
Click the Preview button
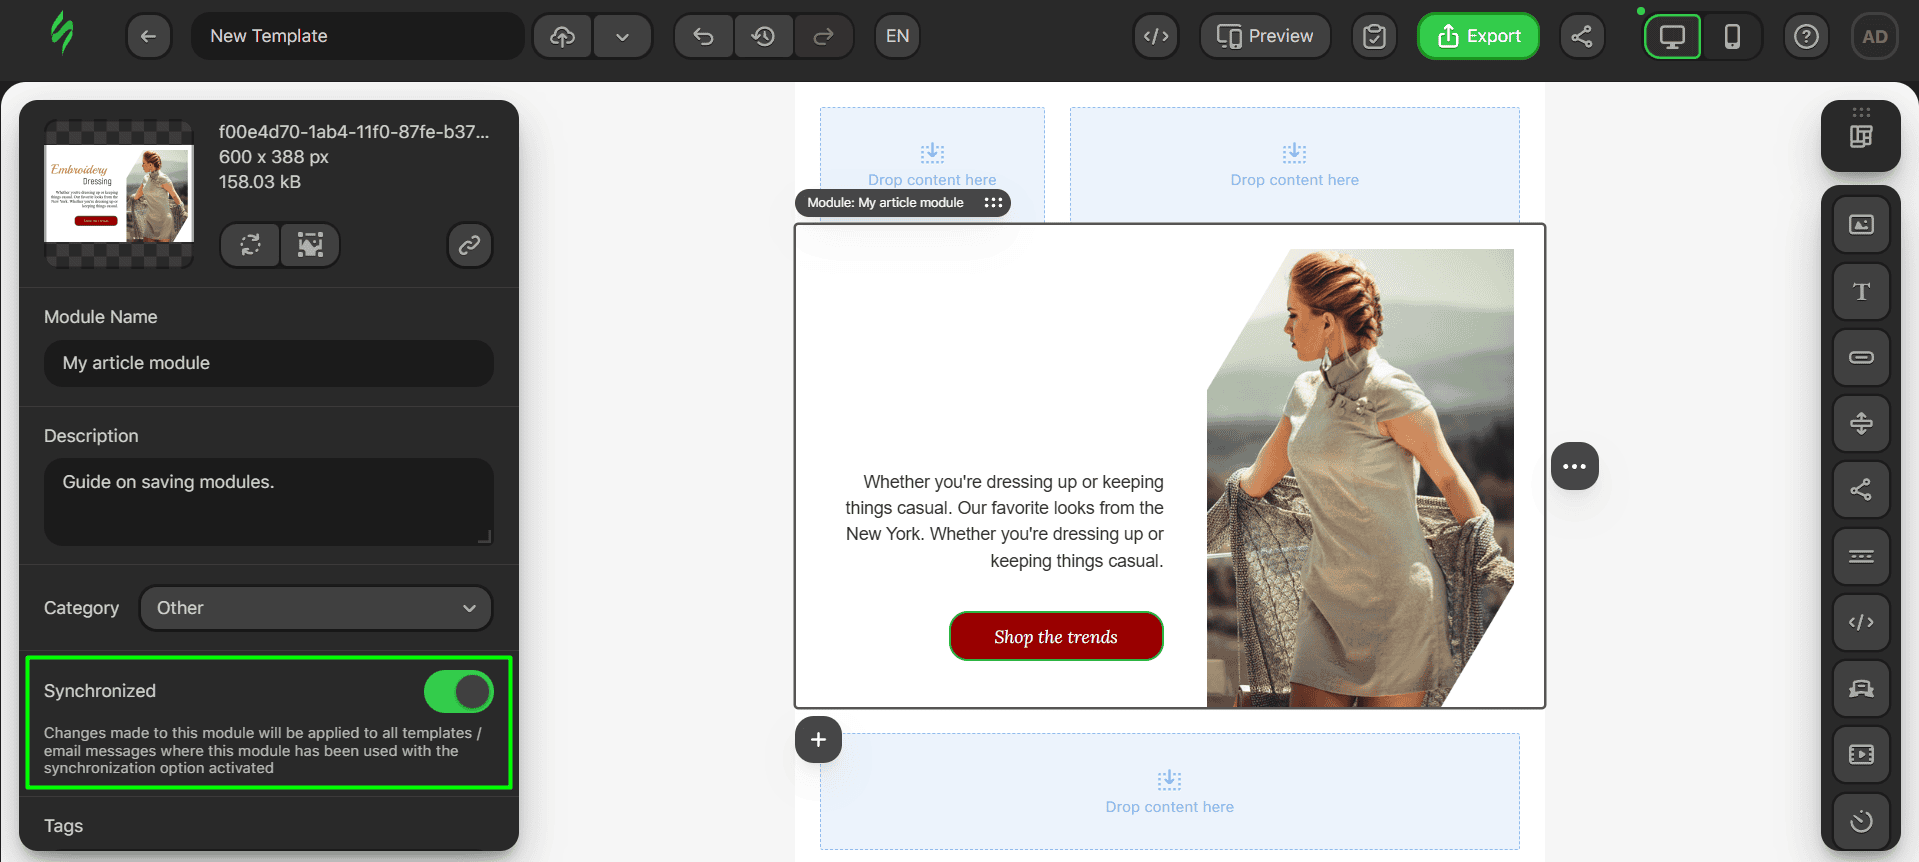click(x=1264, y=37)
